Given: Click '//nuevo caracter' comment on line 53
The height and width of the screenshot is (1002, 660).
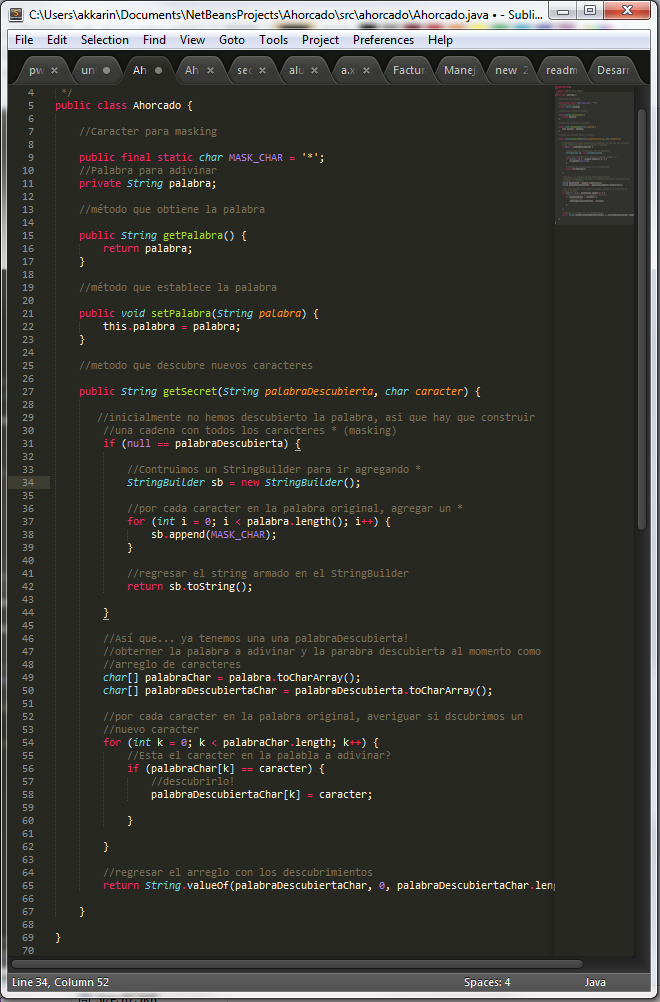Looking at the screenshot, I should [x=151, y=729].
